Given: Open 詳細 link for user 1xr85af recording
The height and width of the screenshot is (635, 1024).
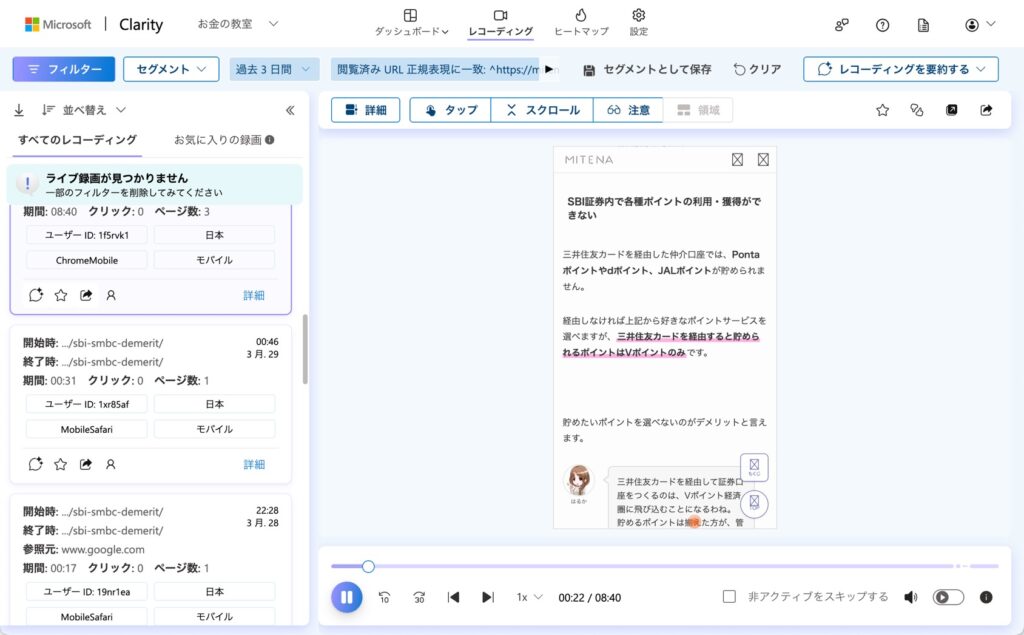Looking at the screenshot, I should tap(254, 464).
